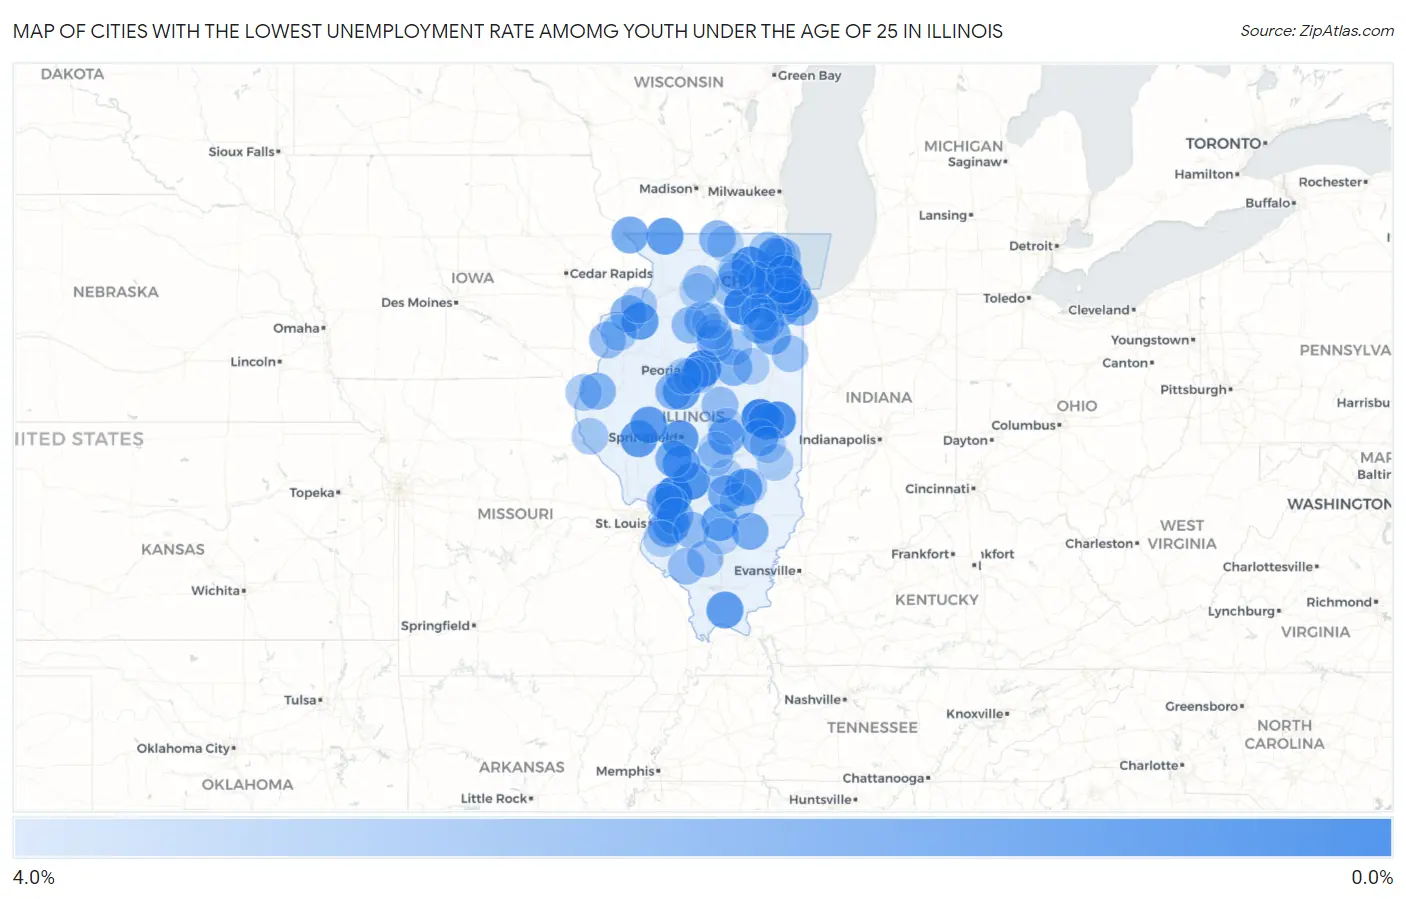Click the Green Bay city label
Image resolution: width=1406 pixels, height=899 pixels.
click(x=807, y=75)
